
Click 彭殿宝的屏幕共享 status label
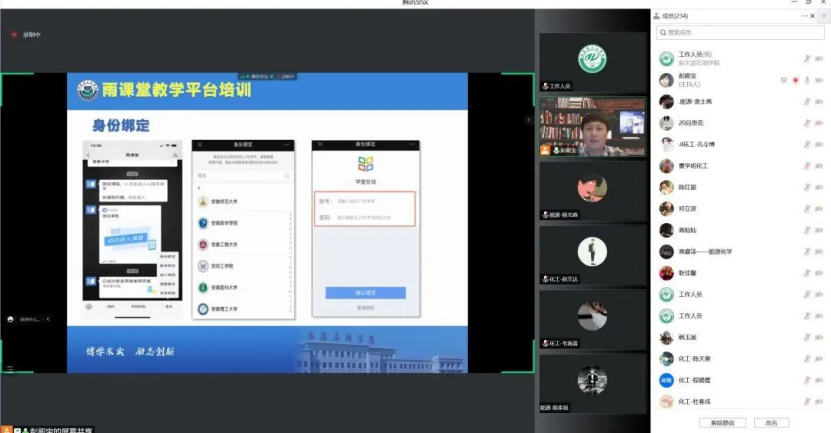(x=61, y=430)
